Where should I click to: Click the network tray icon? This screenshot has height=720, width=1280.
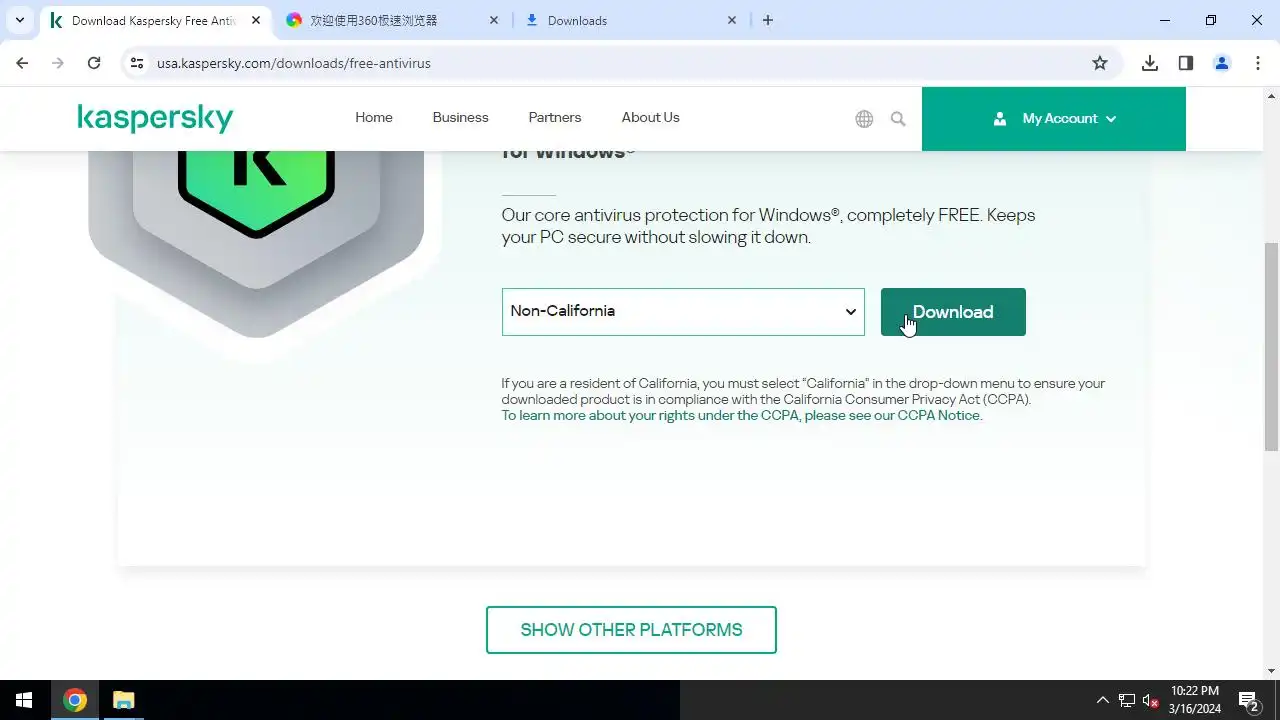coord(1127,700)
